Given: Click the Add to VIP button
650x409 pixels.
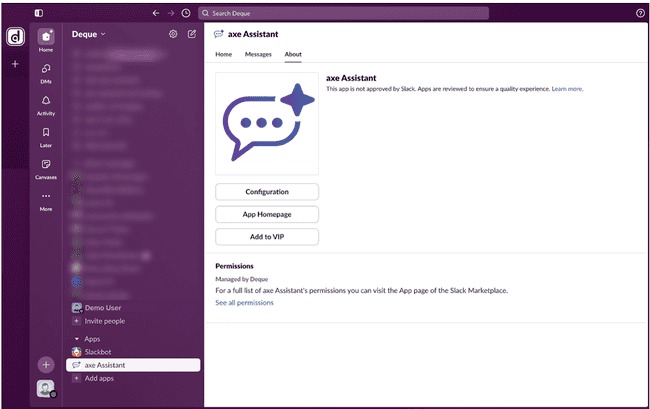Looking at the screenshot, I should click(x=267, y=237).
